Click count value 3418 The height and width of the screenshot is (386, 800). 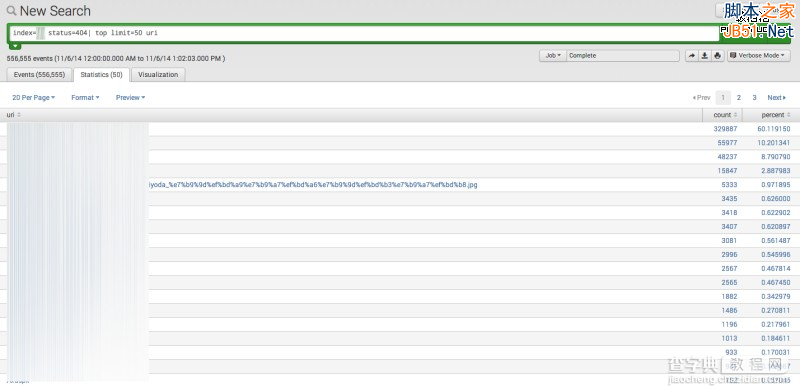click(x=730, y=212)
